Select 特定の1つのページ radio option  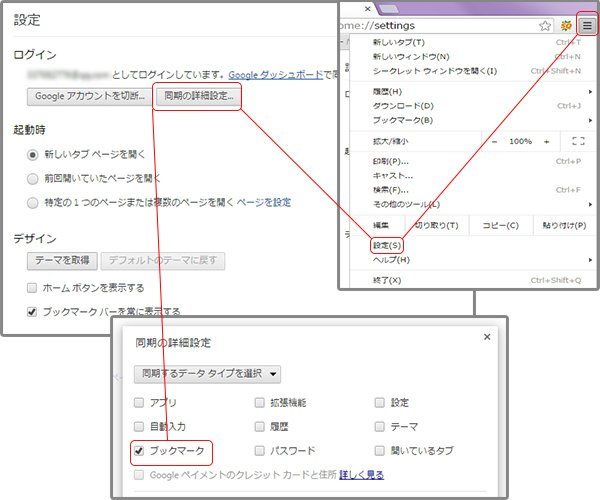[x=33, y=203]
